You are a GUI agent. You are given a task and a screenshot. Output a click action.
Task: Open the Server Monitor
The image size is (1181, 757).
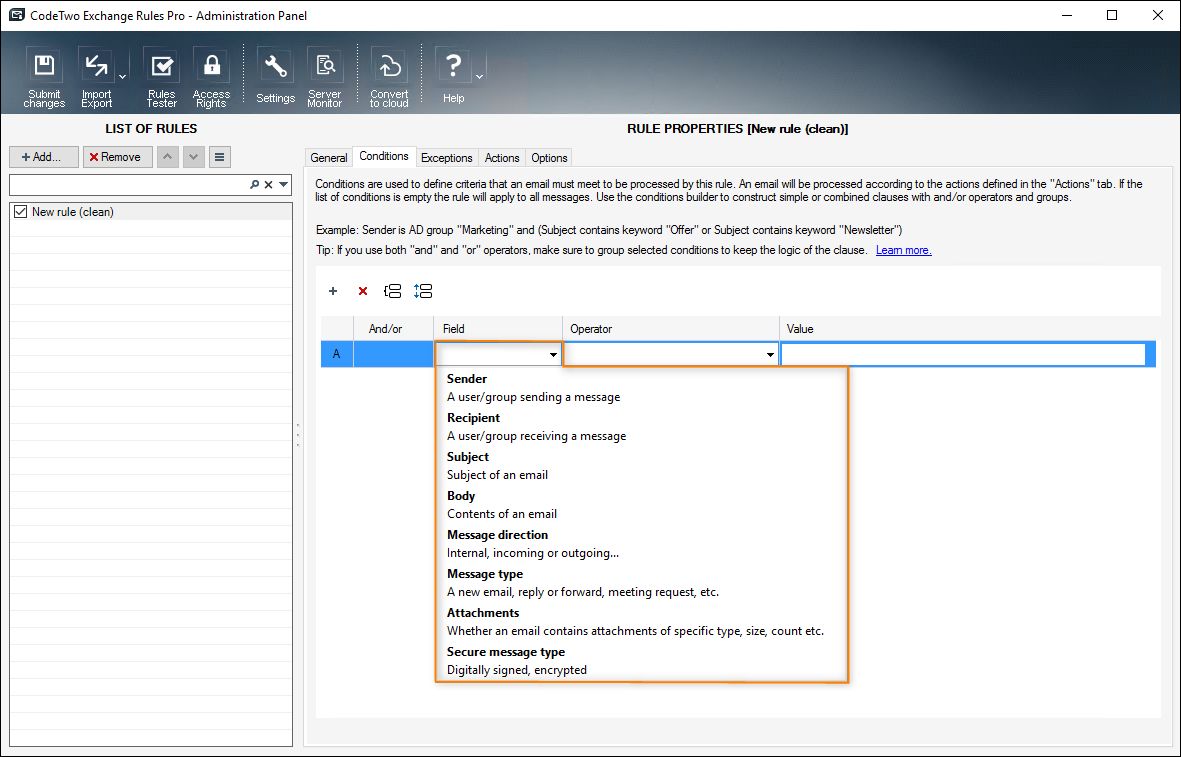point(325,78)
